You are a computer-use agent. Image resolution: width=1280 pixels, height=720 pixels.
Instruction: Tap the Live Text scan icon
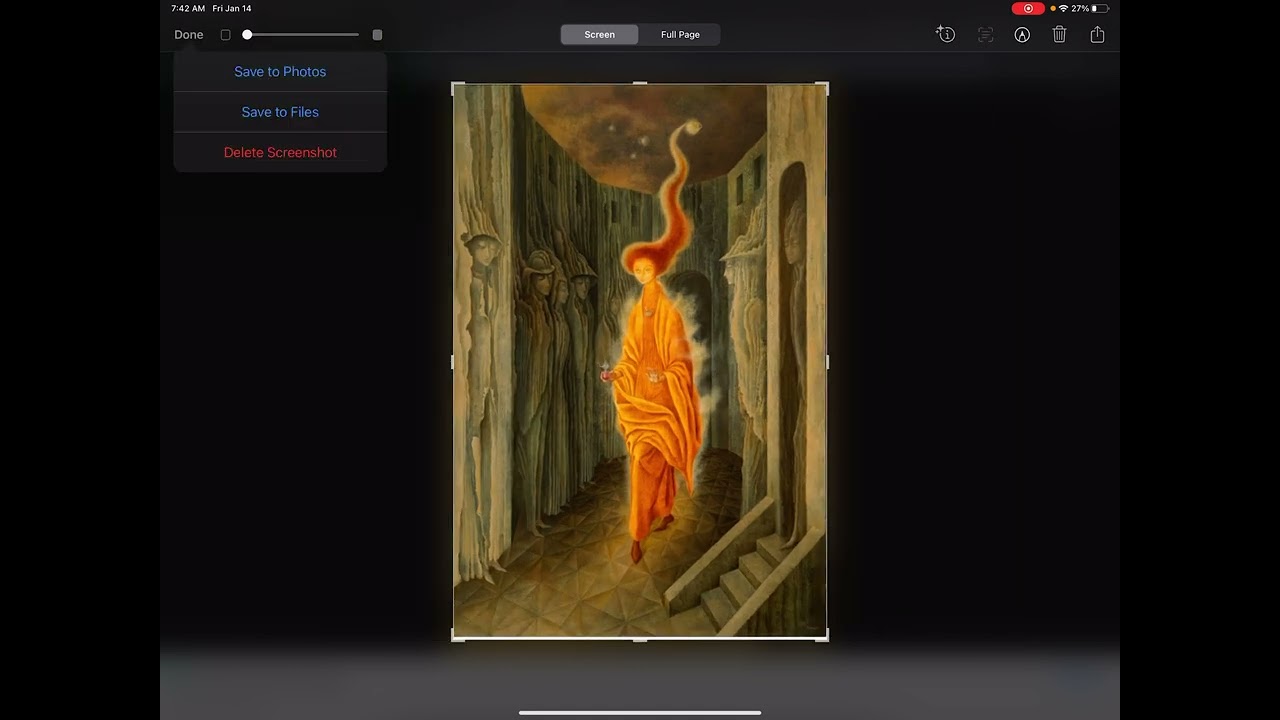[985, 34]
